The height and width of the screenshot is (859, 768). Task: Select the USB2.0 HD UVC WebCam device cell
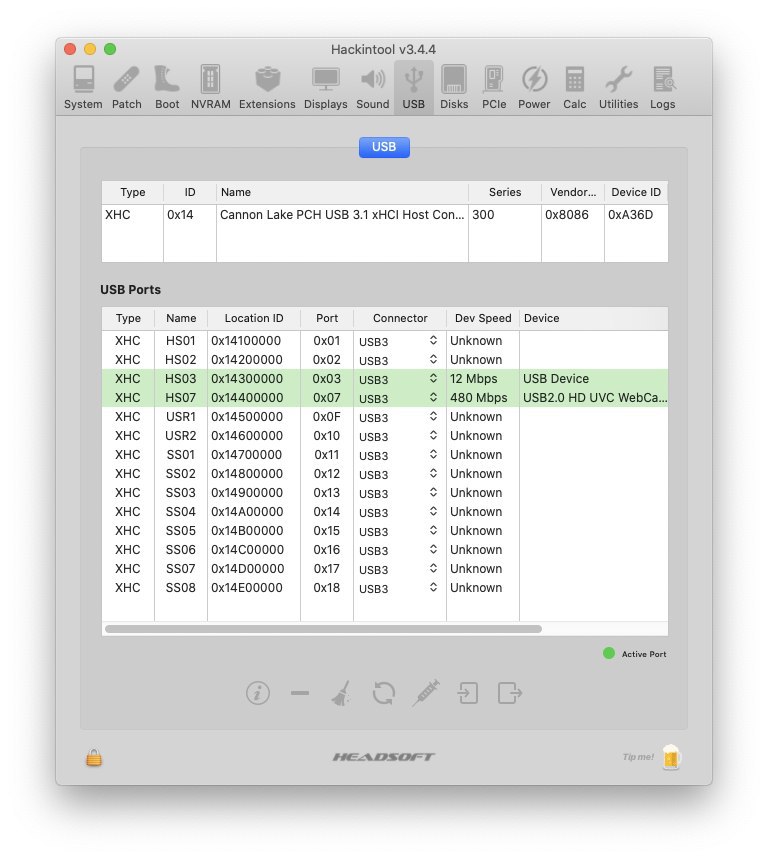[x=595, y=398]
